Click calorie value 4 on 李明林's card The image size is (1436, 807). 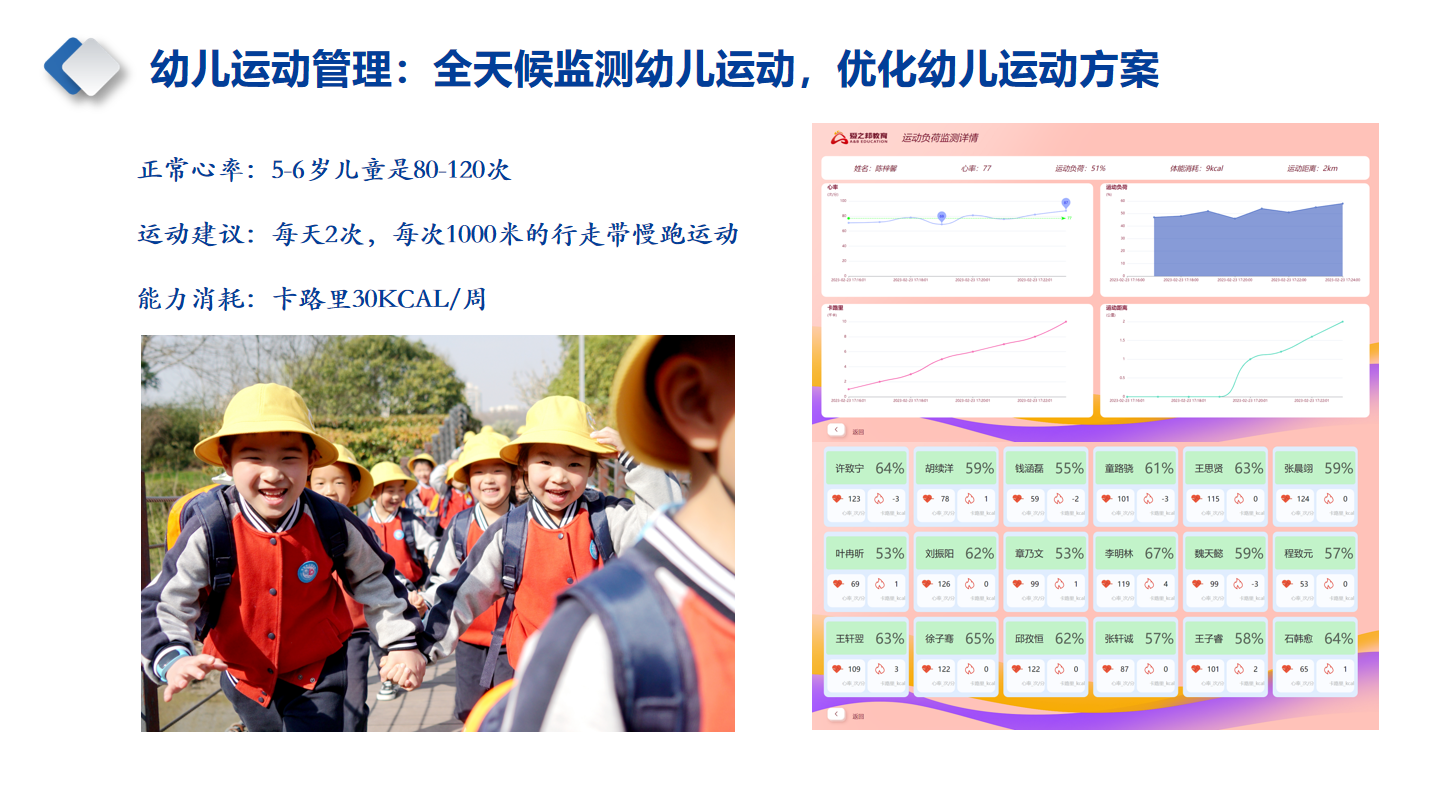coord(1165,584)
